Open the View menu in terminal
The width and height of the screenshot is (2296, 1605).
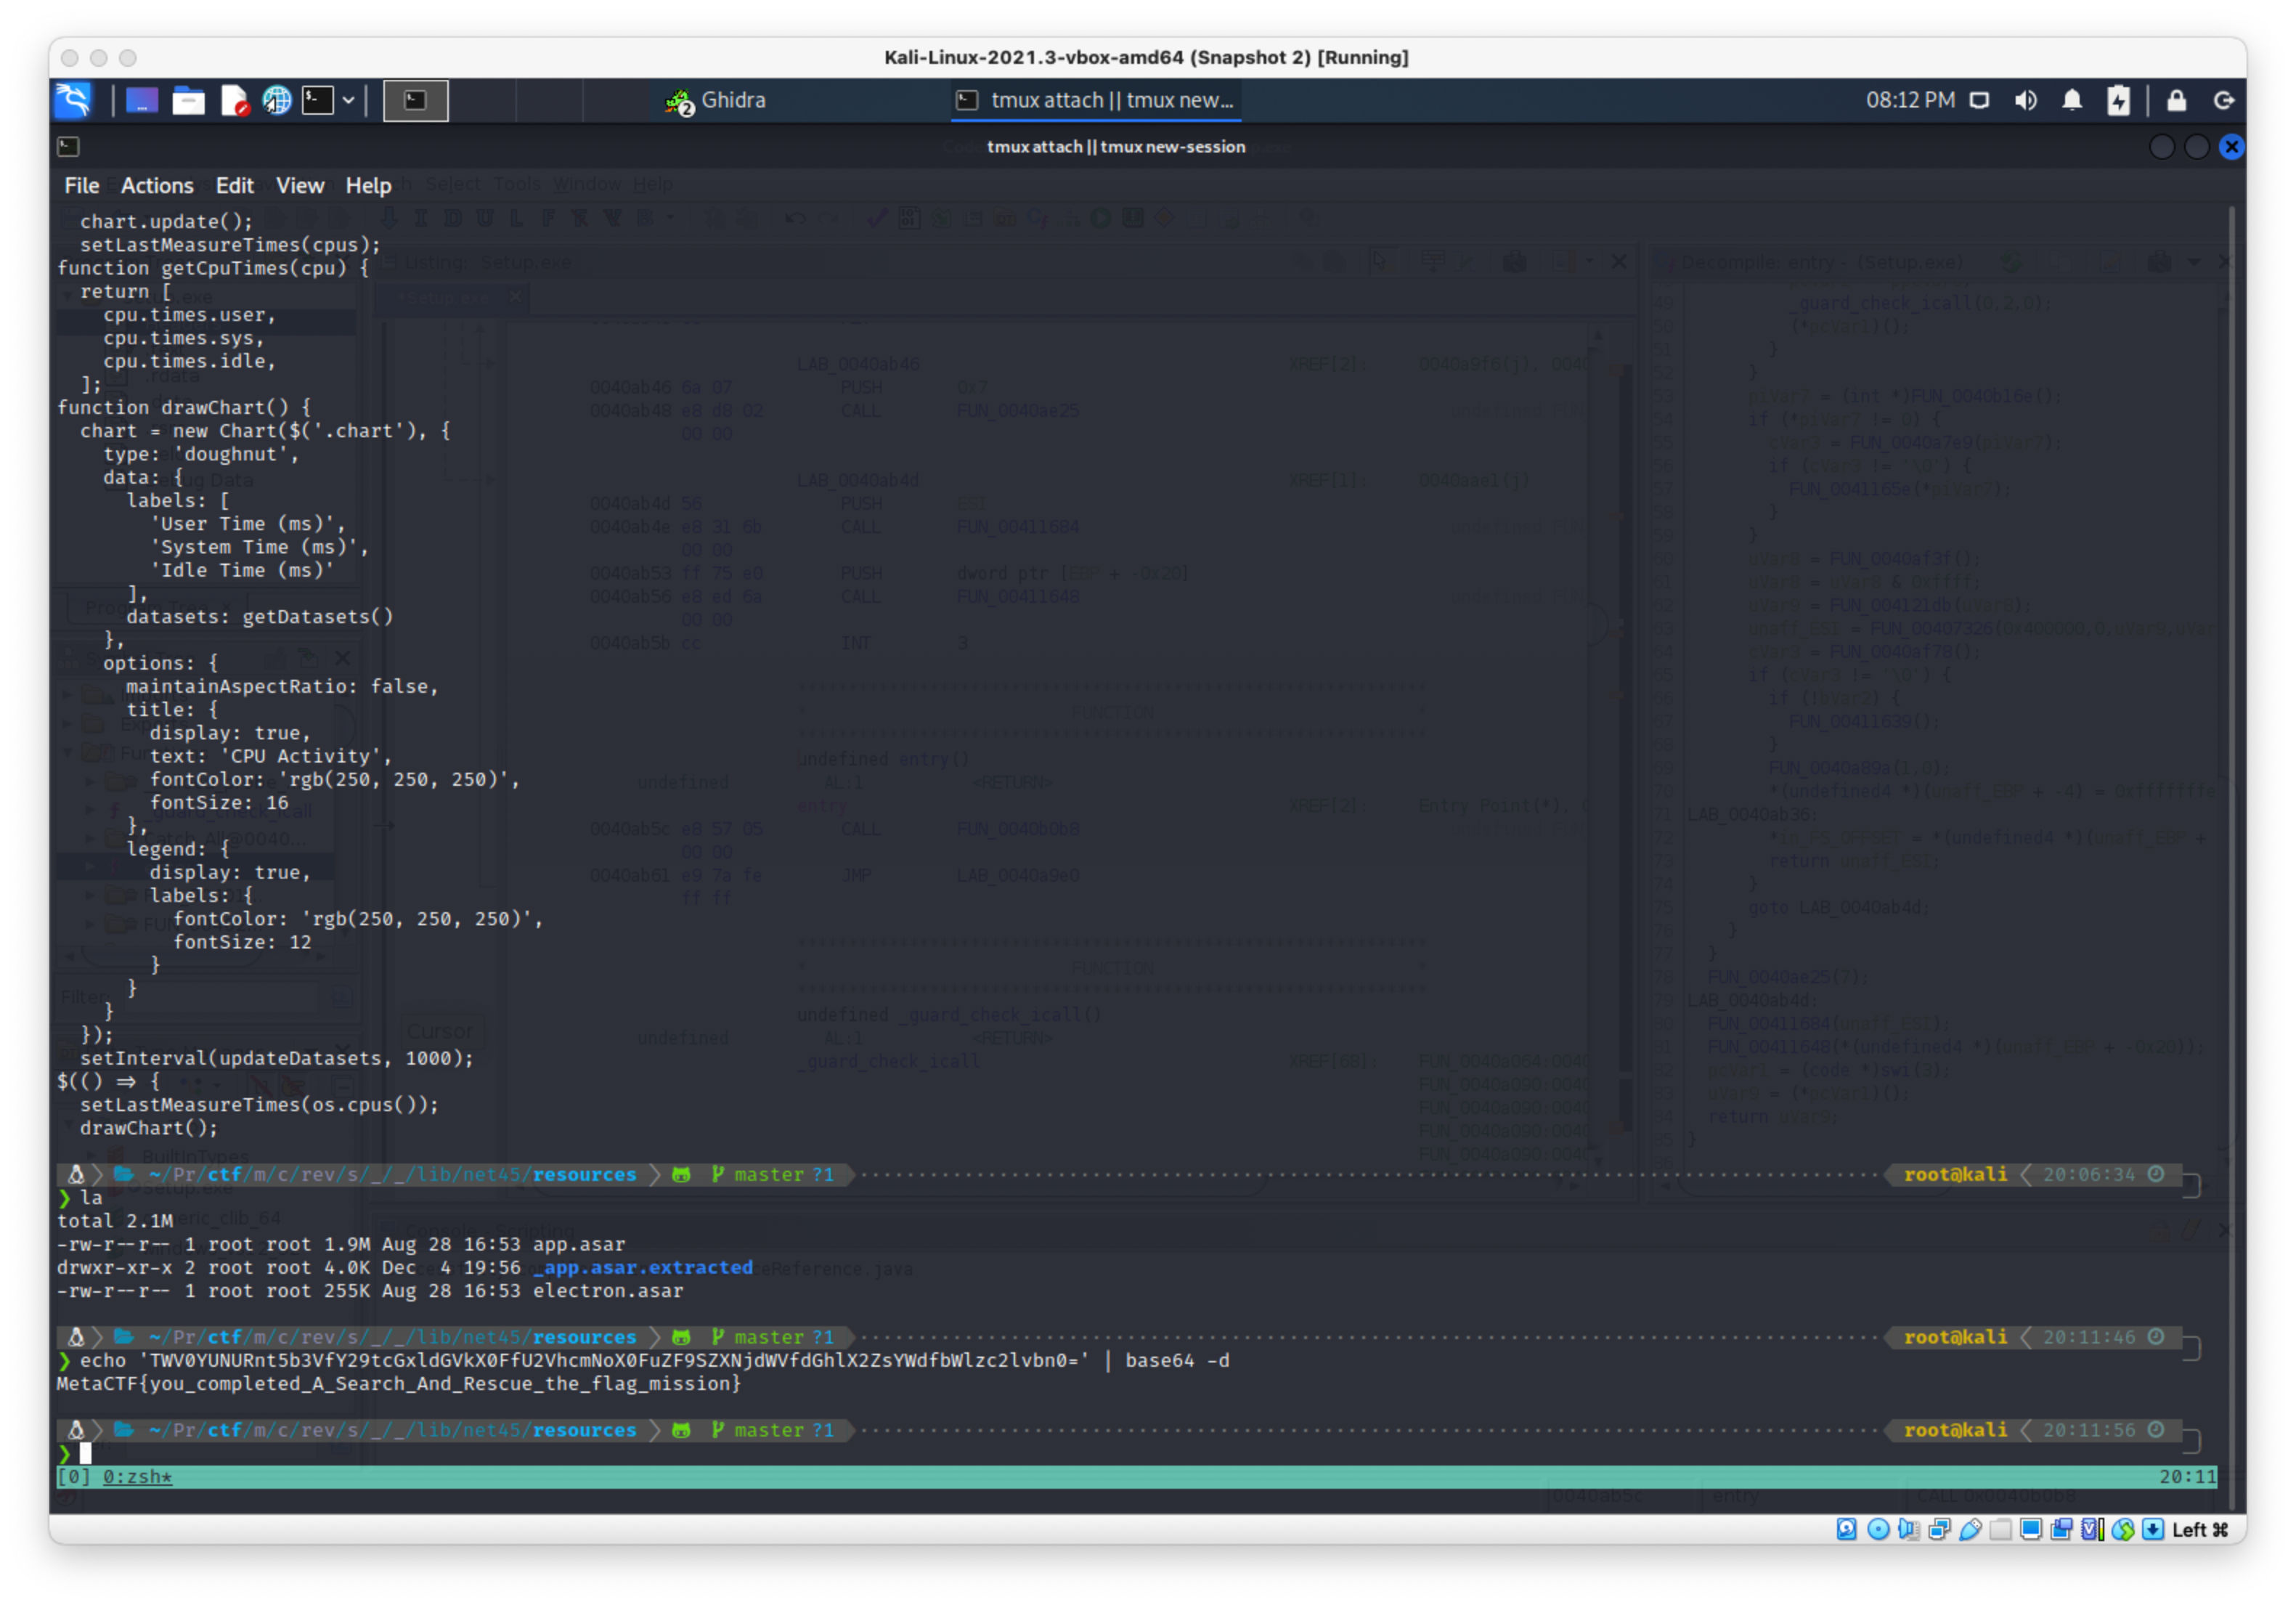coord(300,185)
